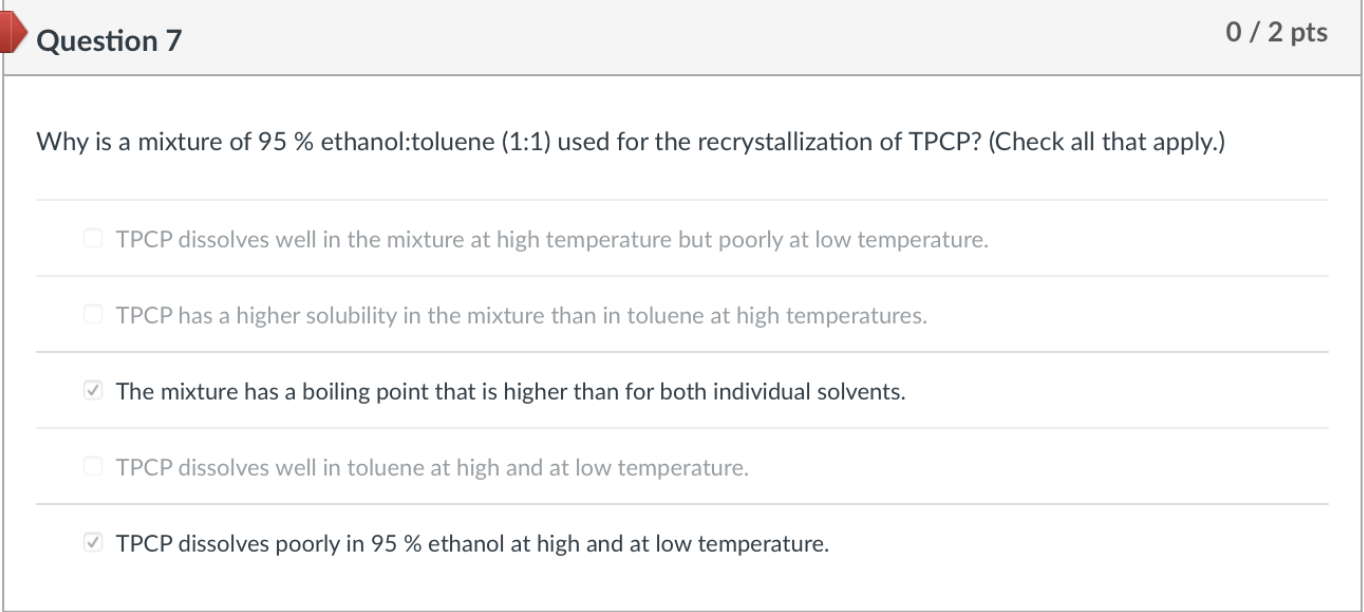Enable 'TPCP dissolves well in toluene' checkbox
Viewport: 1364px width, 612px height.
(93, 467)
